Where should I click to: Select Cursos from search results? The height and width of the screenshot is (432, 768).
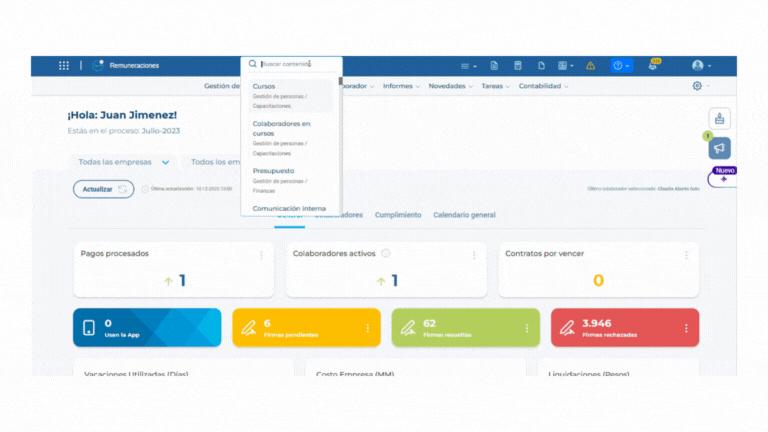pos(264,87)
